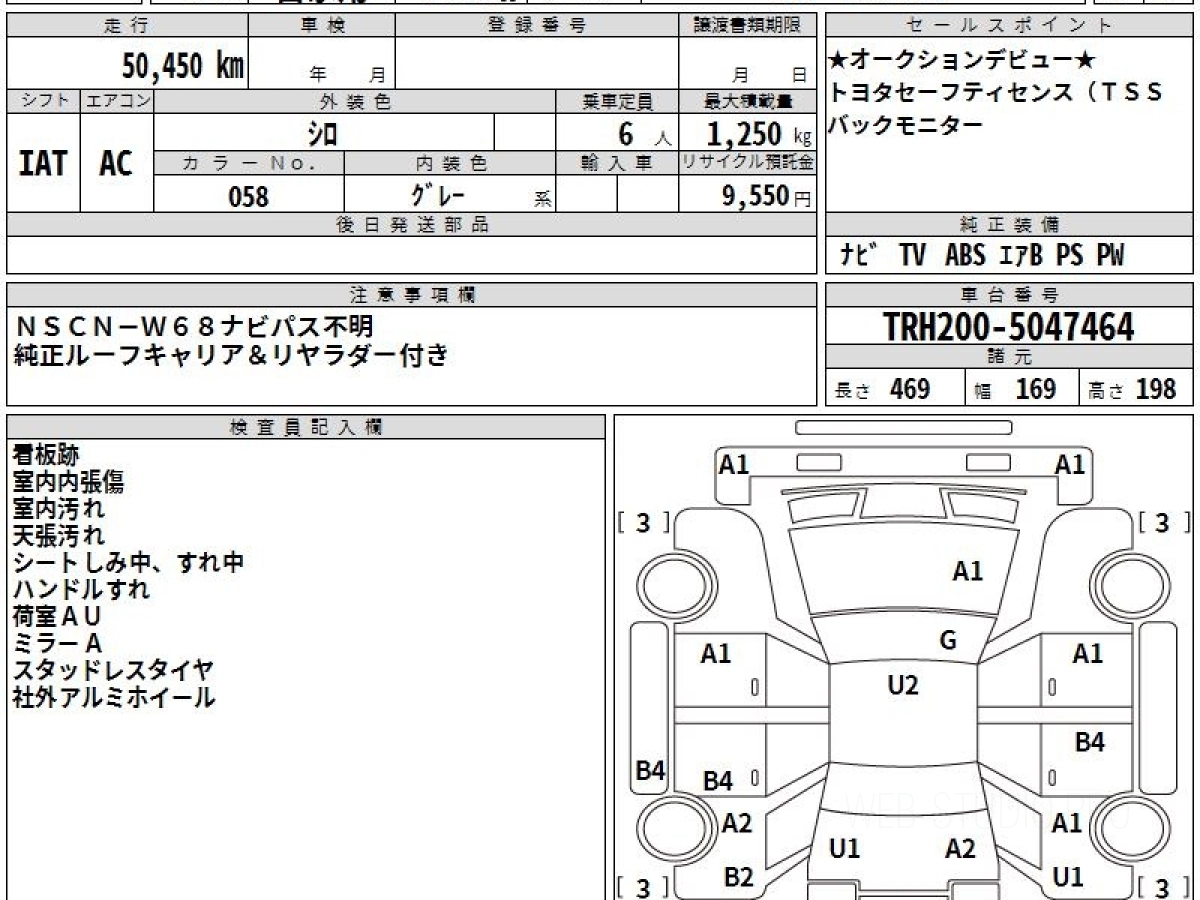
Task: Select the ハンドルすれ inspector note
Action: [82, 590]
